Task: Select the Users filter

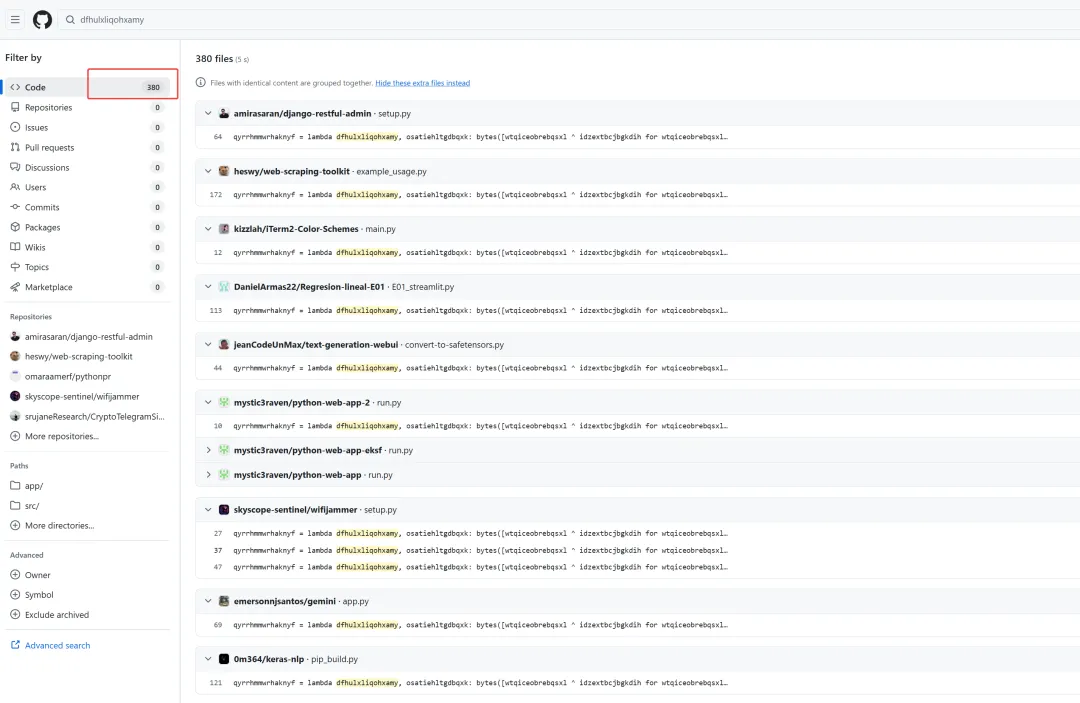Action: pyautogui.click(x=86, y=187)
